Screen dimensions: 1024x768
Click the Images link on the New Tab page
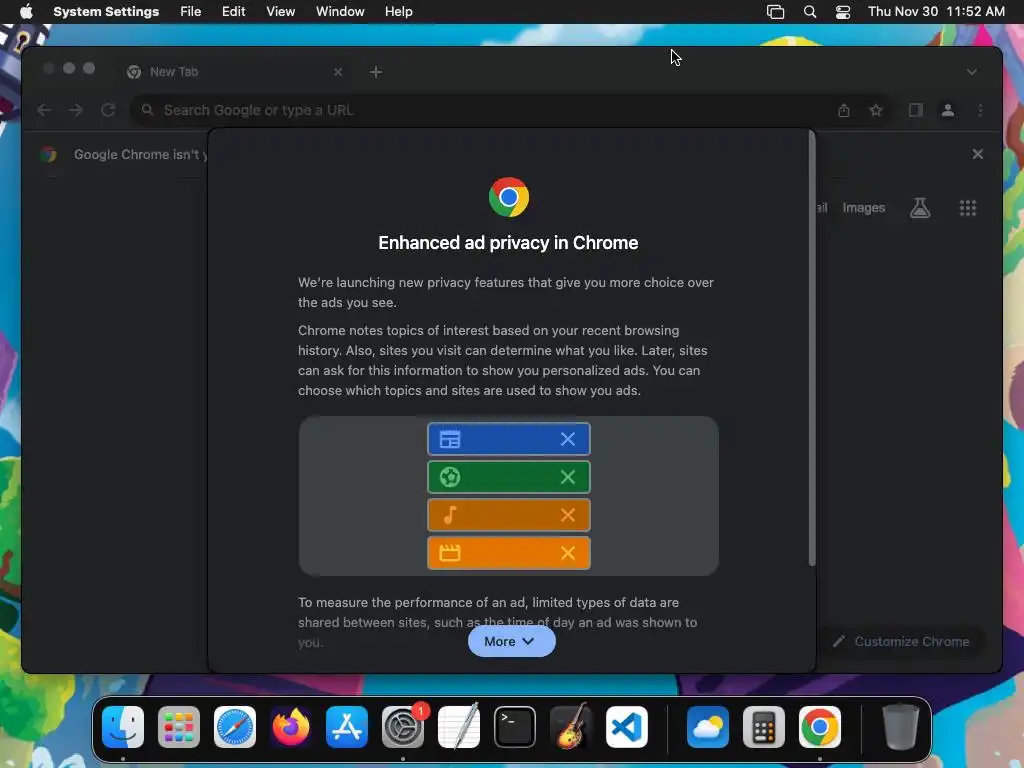[863, 208]
